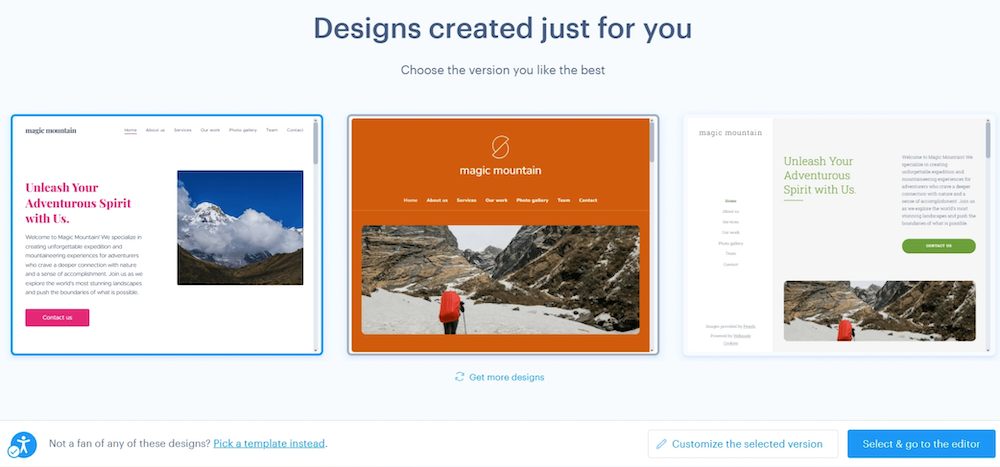Click the circular logo in orange design
The width and height of the screenshot is (1000, 467).
coord(501,146)
